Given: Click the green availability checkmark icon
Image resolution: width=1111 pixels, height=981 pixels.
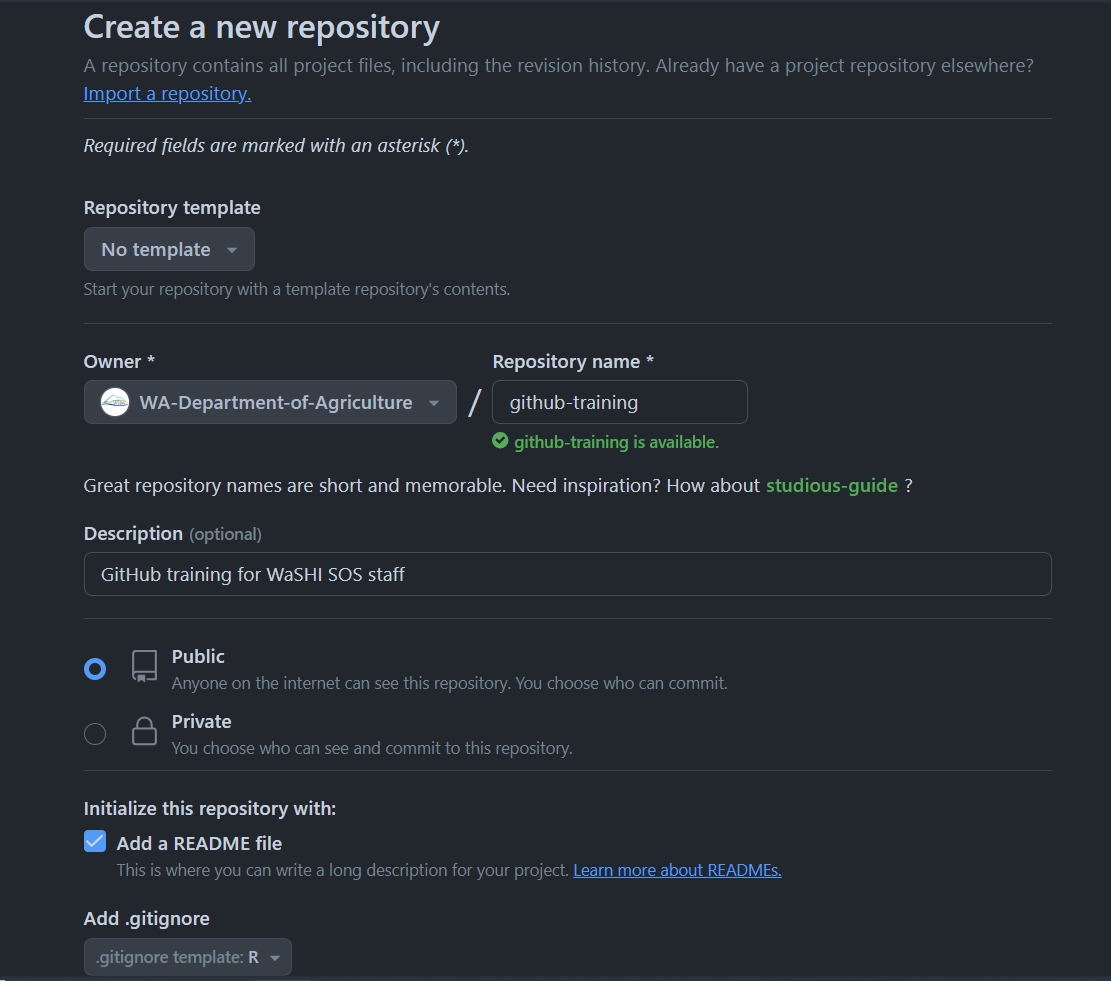Looking at the screenshot, I should [x=500, y=441].
